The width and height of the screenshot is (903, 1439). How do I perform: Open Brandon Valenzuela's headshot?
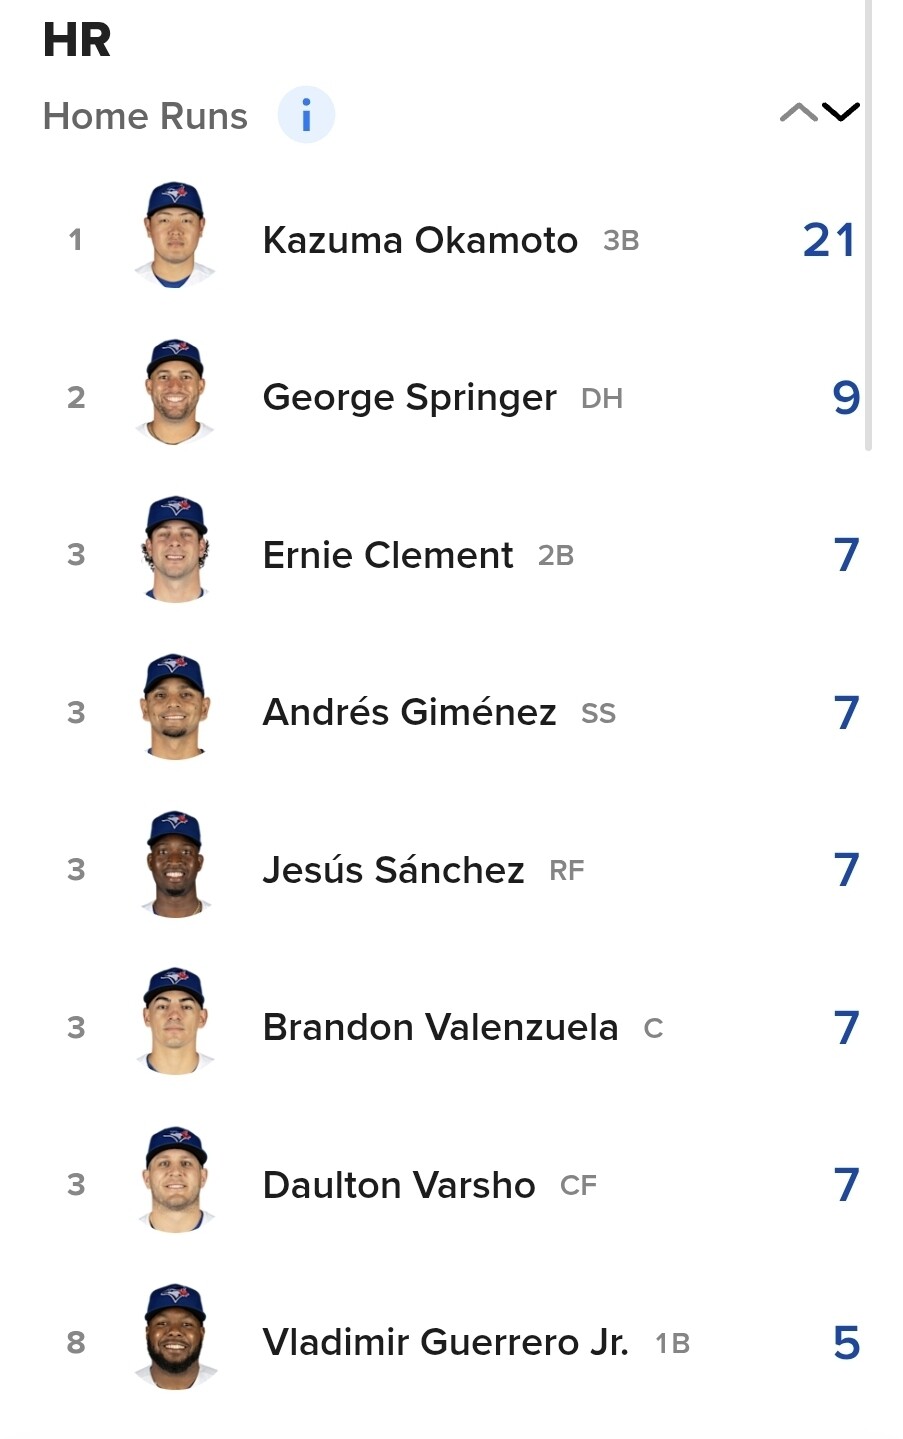pyautogui.click(x=175, y=1023)
